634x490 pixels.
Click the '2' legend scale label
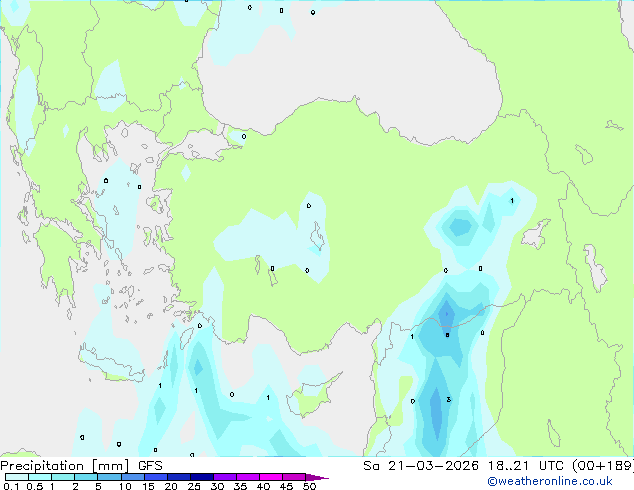pos(75,486)
